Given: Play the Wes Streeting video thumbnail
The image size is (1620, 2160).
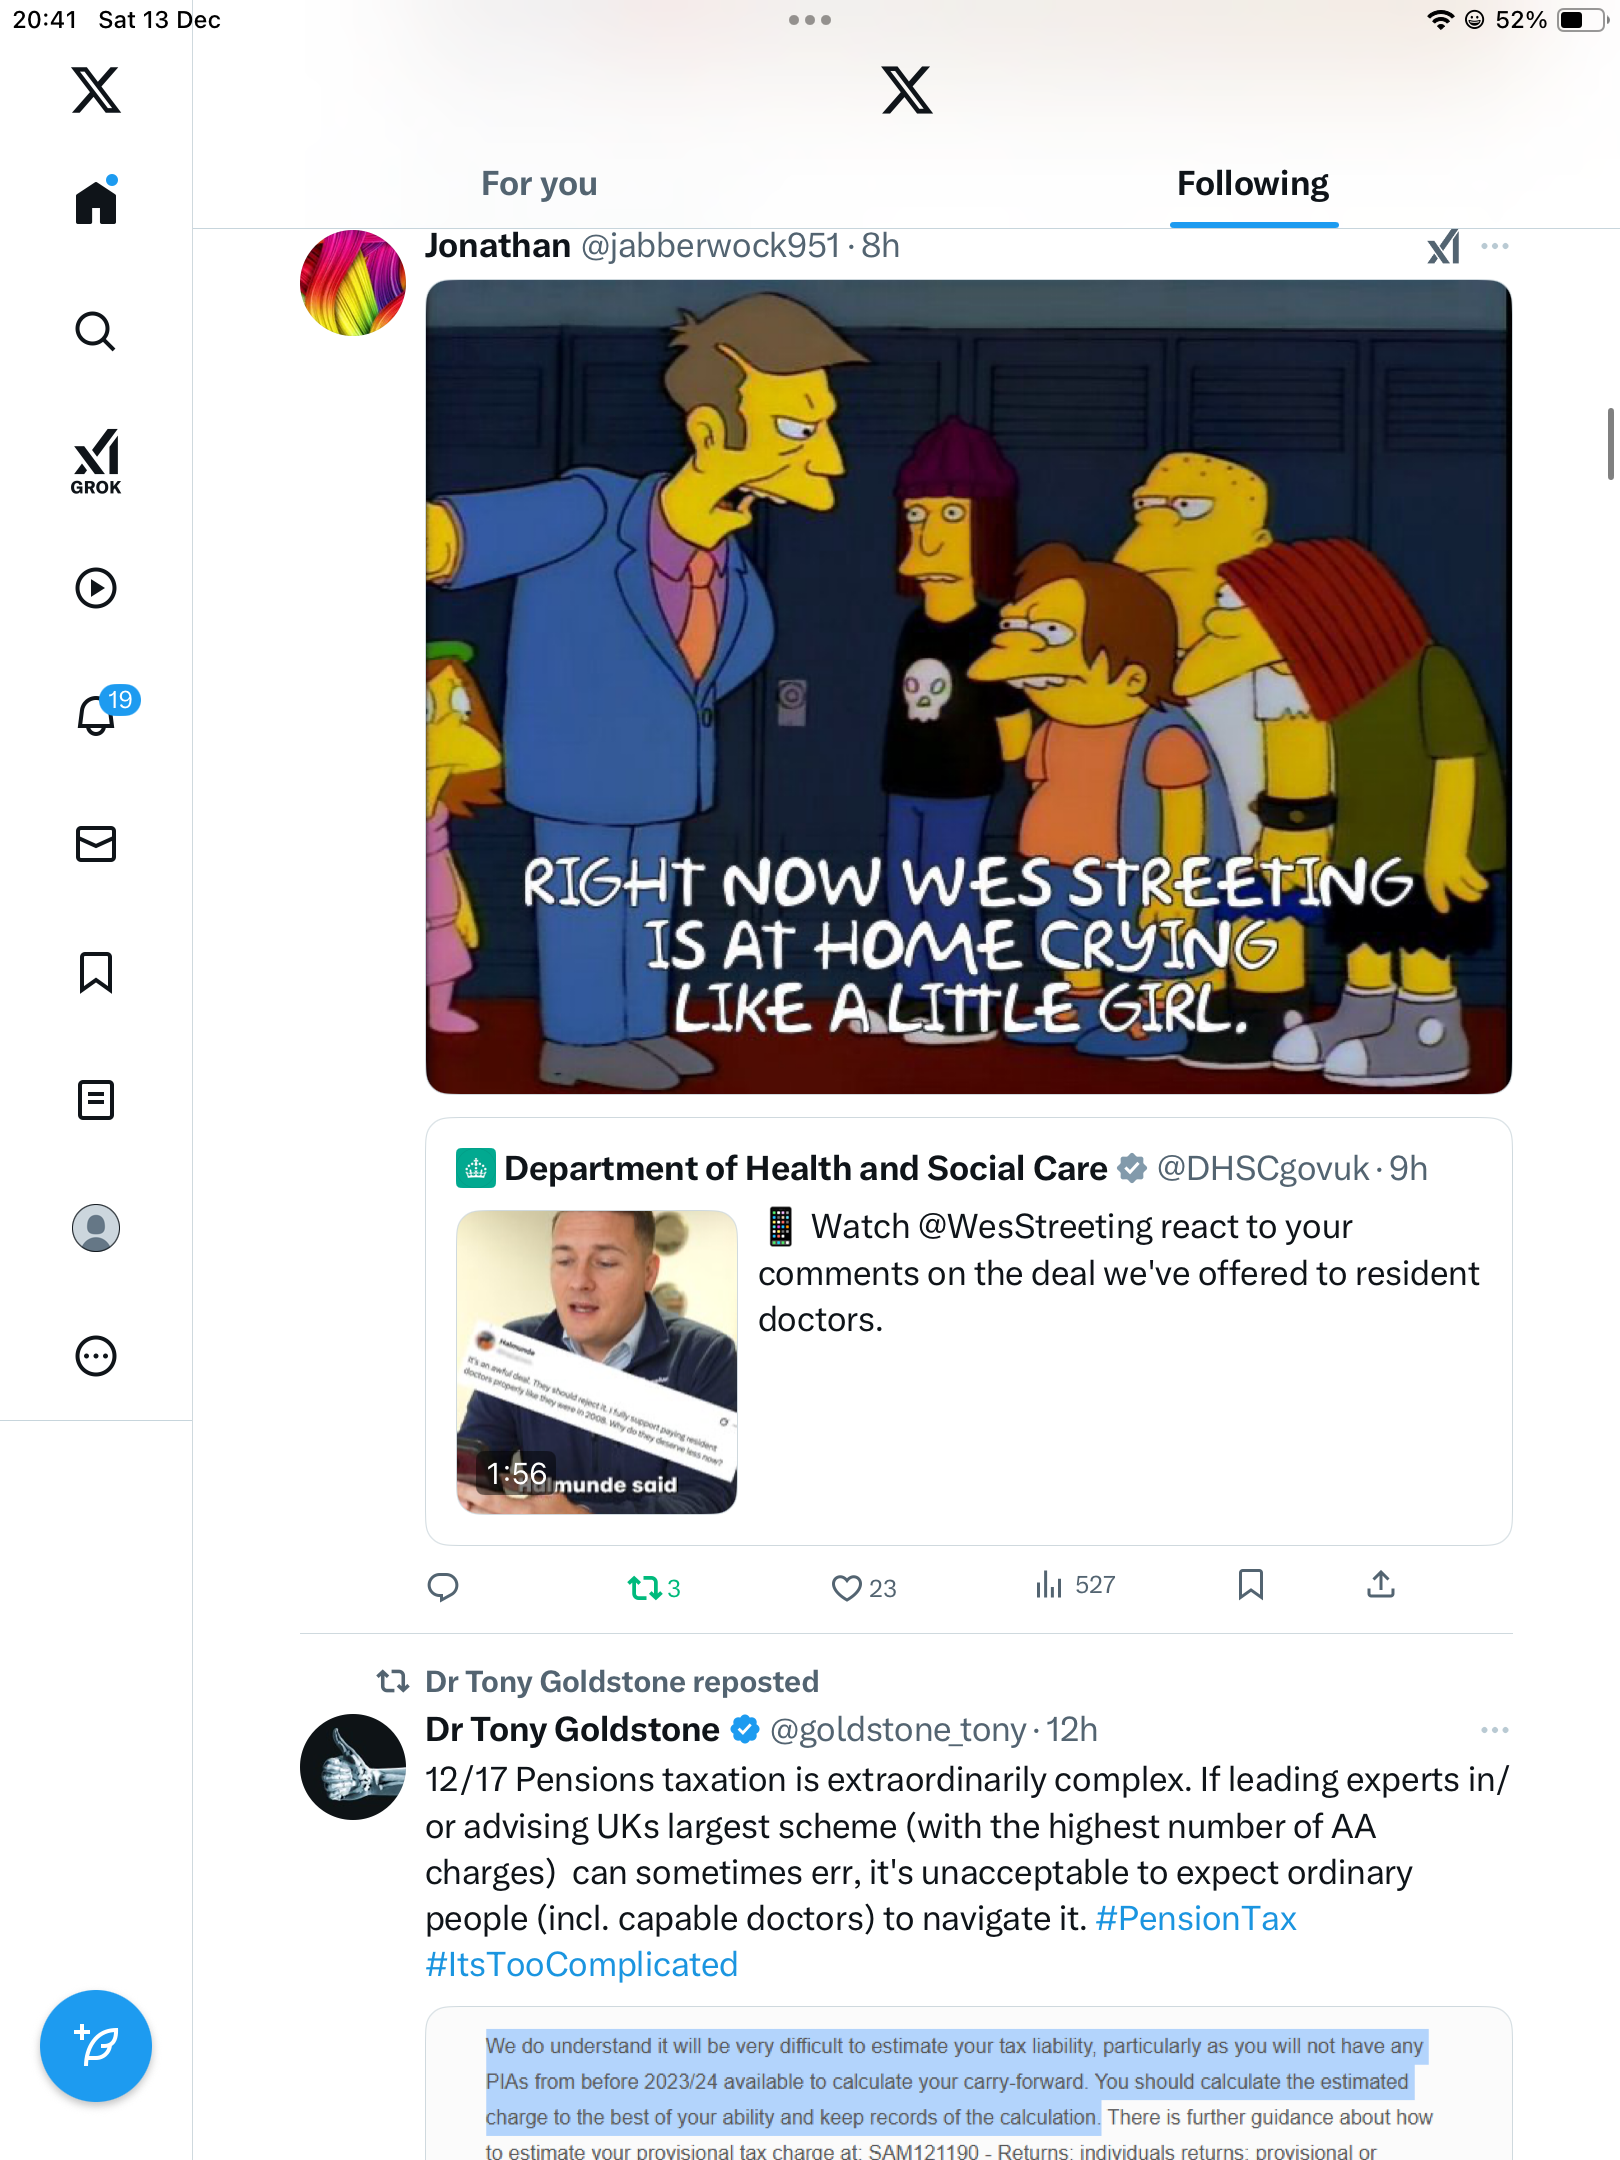Looking at the screenshot, I should pos(597,1362).
